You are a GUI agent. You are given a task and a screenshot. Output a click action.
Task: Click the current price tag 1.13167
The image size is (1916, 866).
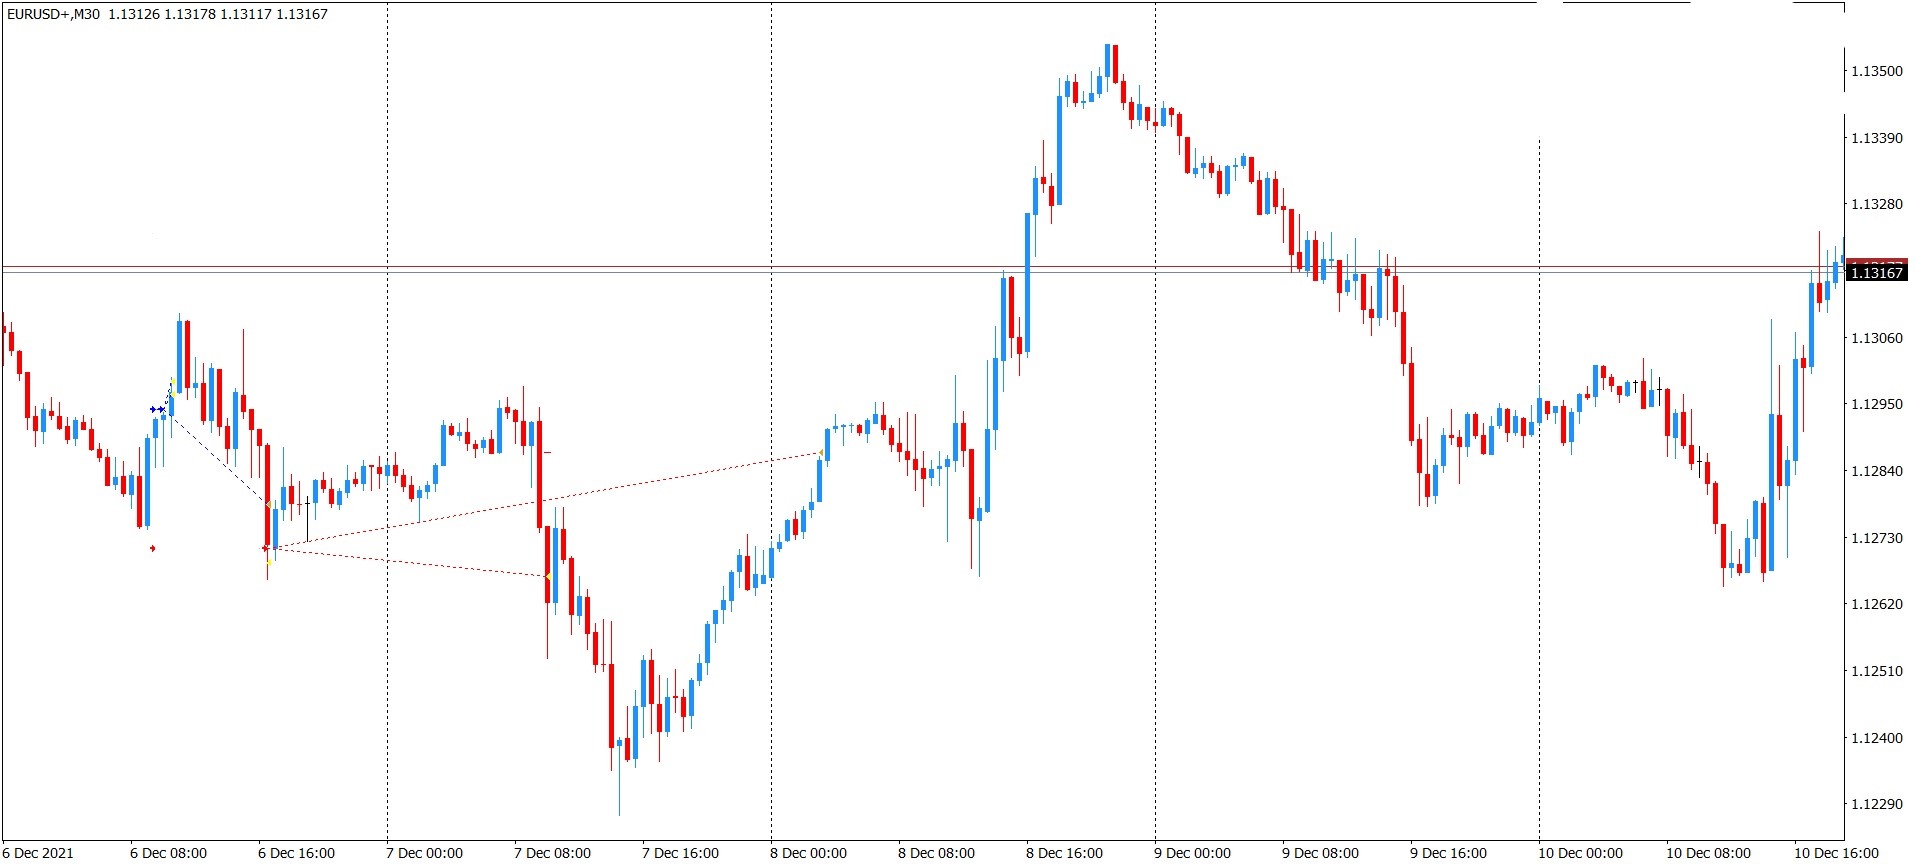1877,272
